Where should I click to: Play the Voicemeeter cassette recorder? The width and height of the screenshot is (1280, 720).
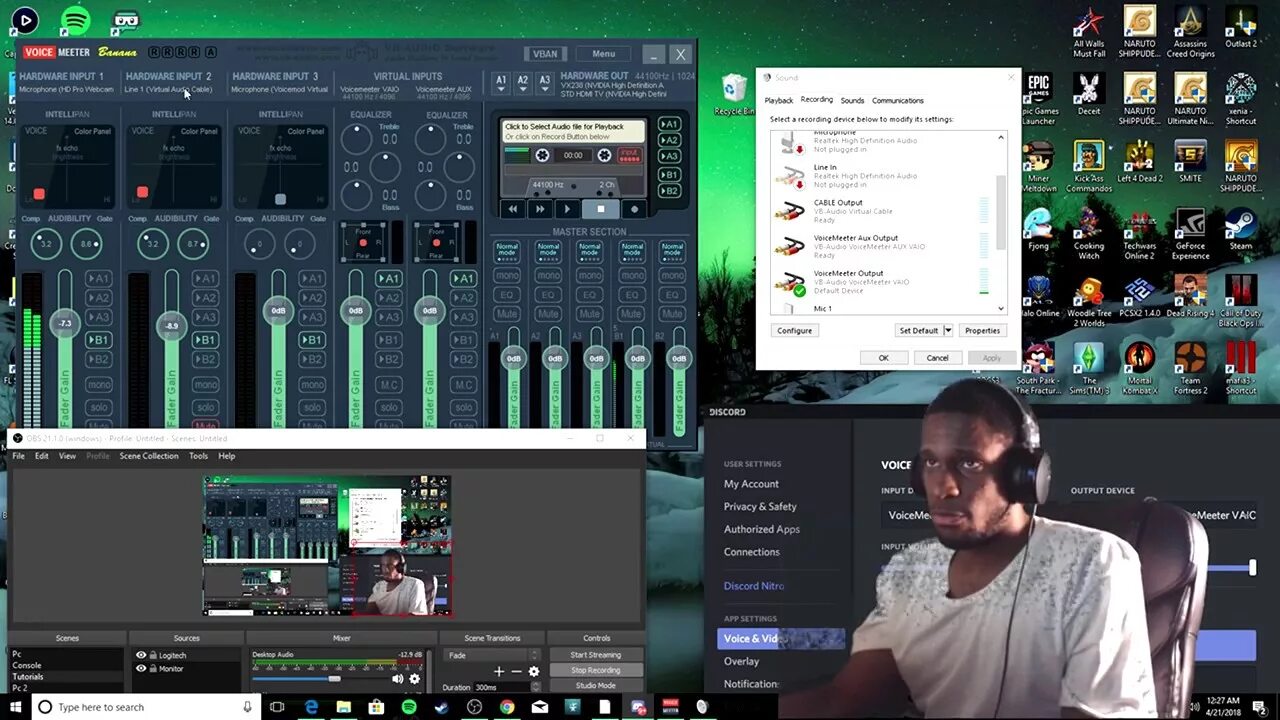(567, 209)
